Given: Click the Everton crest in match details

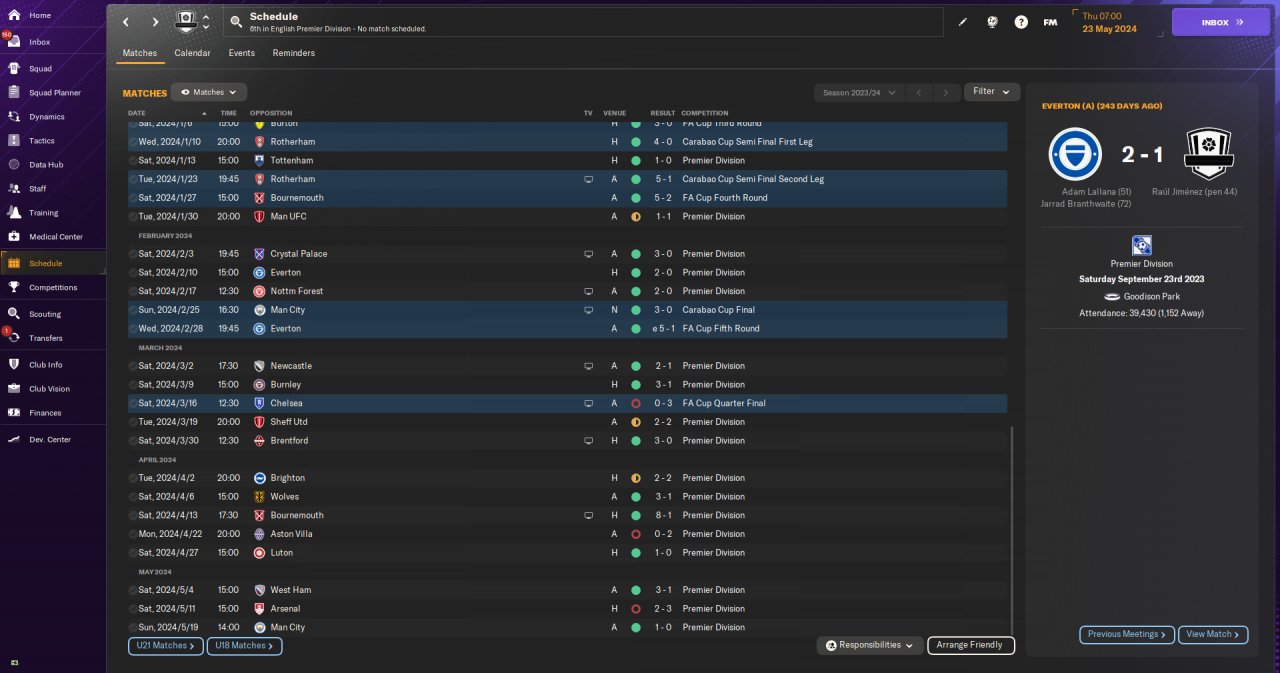Looking at the screenshot, I should pyautogui.click(x=1075, y=154).
